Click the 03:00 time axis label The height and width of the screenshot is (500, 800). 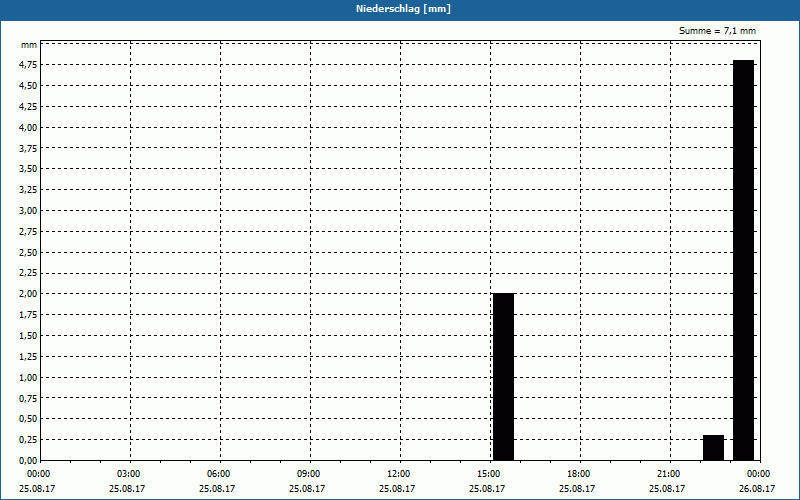tap(129, 474)
